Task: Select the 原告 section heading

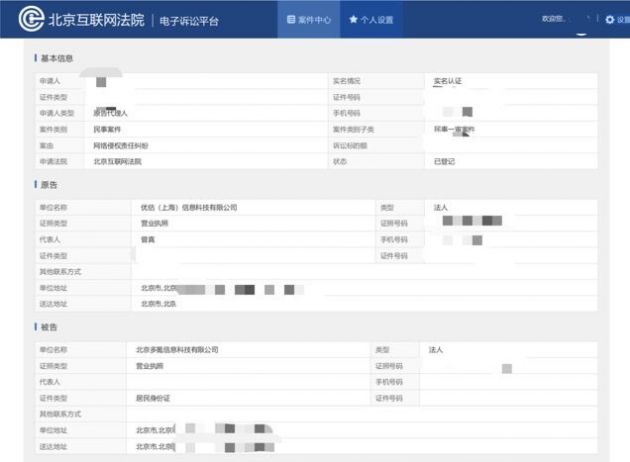Action: (49, 185)
